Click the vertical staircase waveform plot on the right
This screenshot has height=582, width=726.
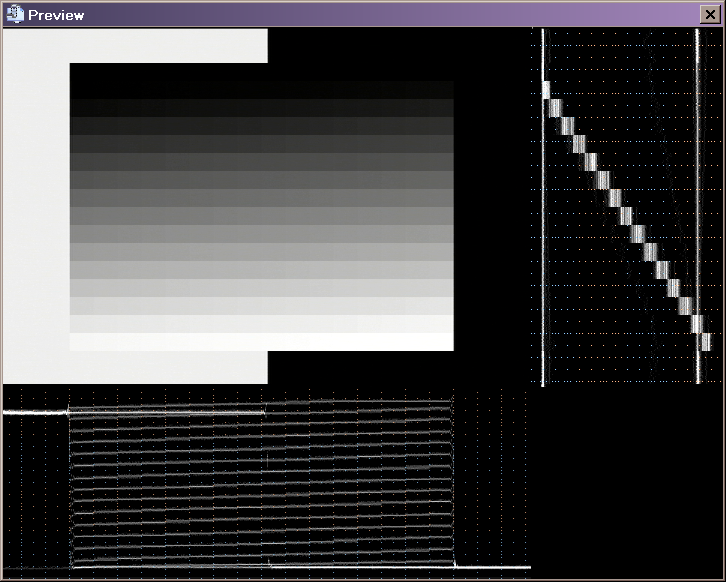[x=626, y=207]
